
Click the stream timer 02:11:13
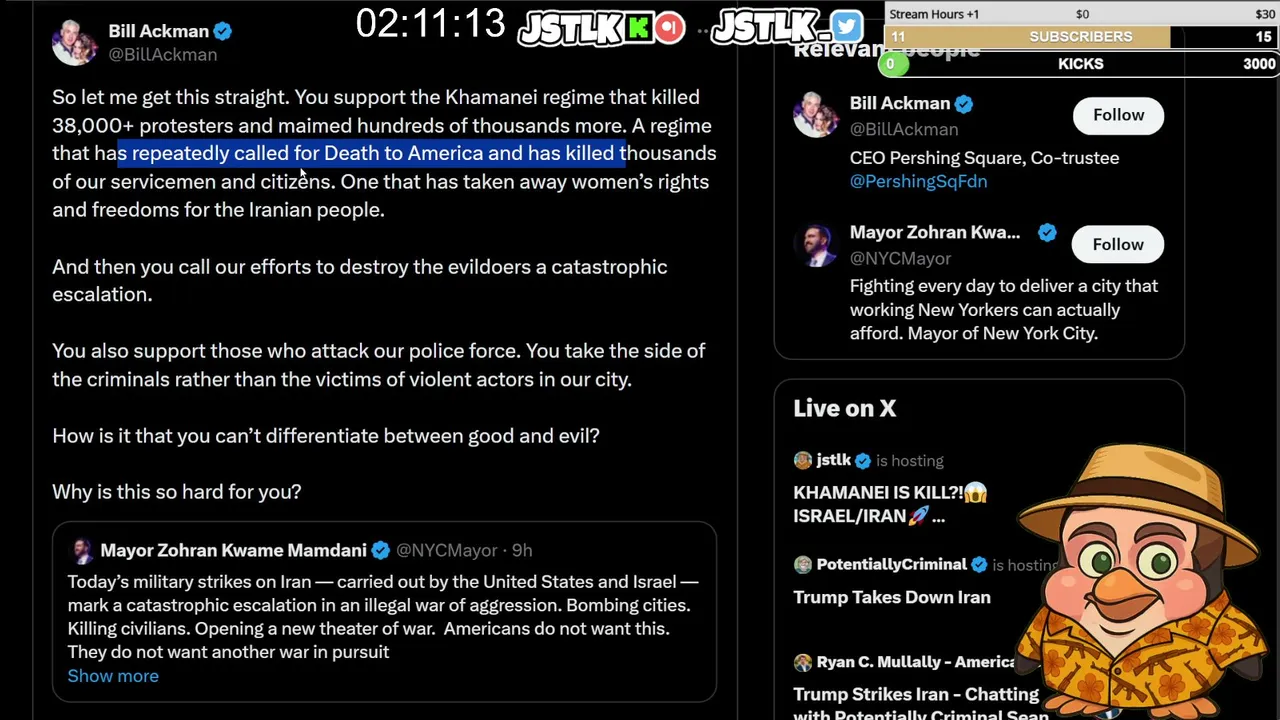click(x=431, y=24)
